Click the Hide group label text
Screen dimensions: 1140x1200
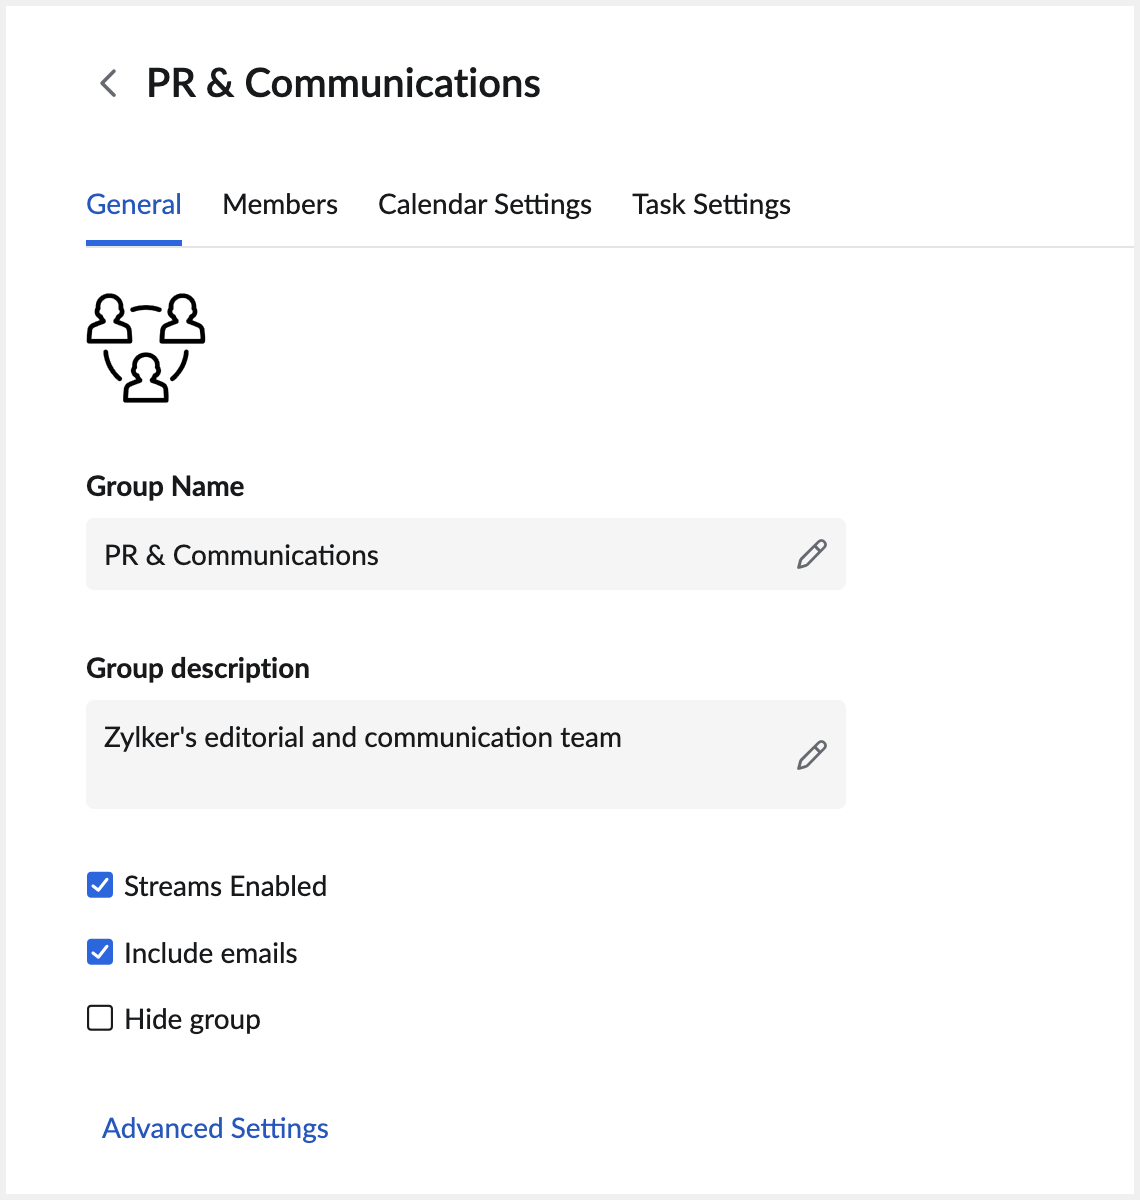pos(192,1019)
